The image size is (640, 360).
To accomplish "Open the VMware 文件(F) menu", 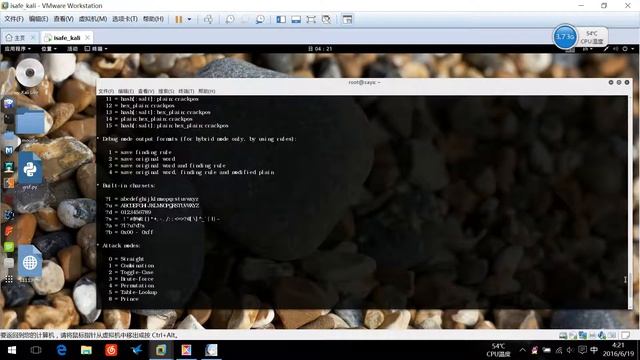I will (14, 19).
